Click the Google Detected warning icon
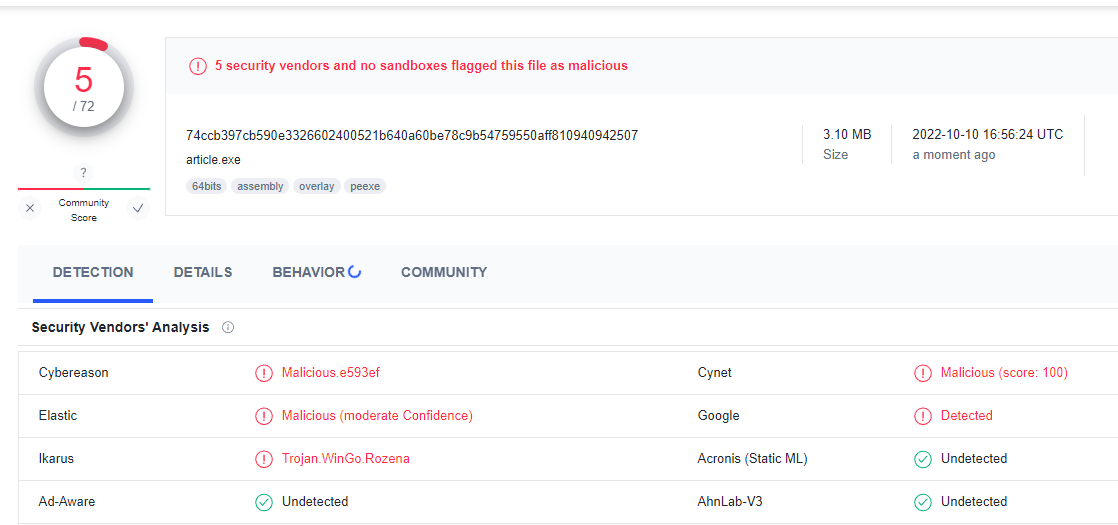1118x525 pixels. [x=923, y=416]
